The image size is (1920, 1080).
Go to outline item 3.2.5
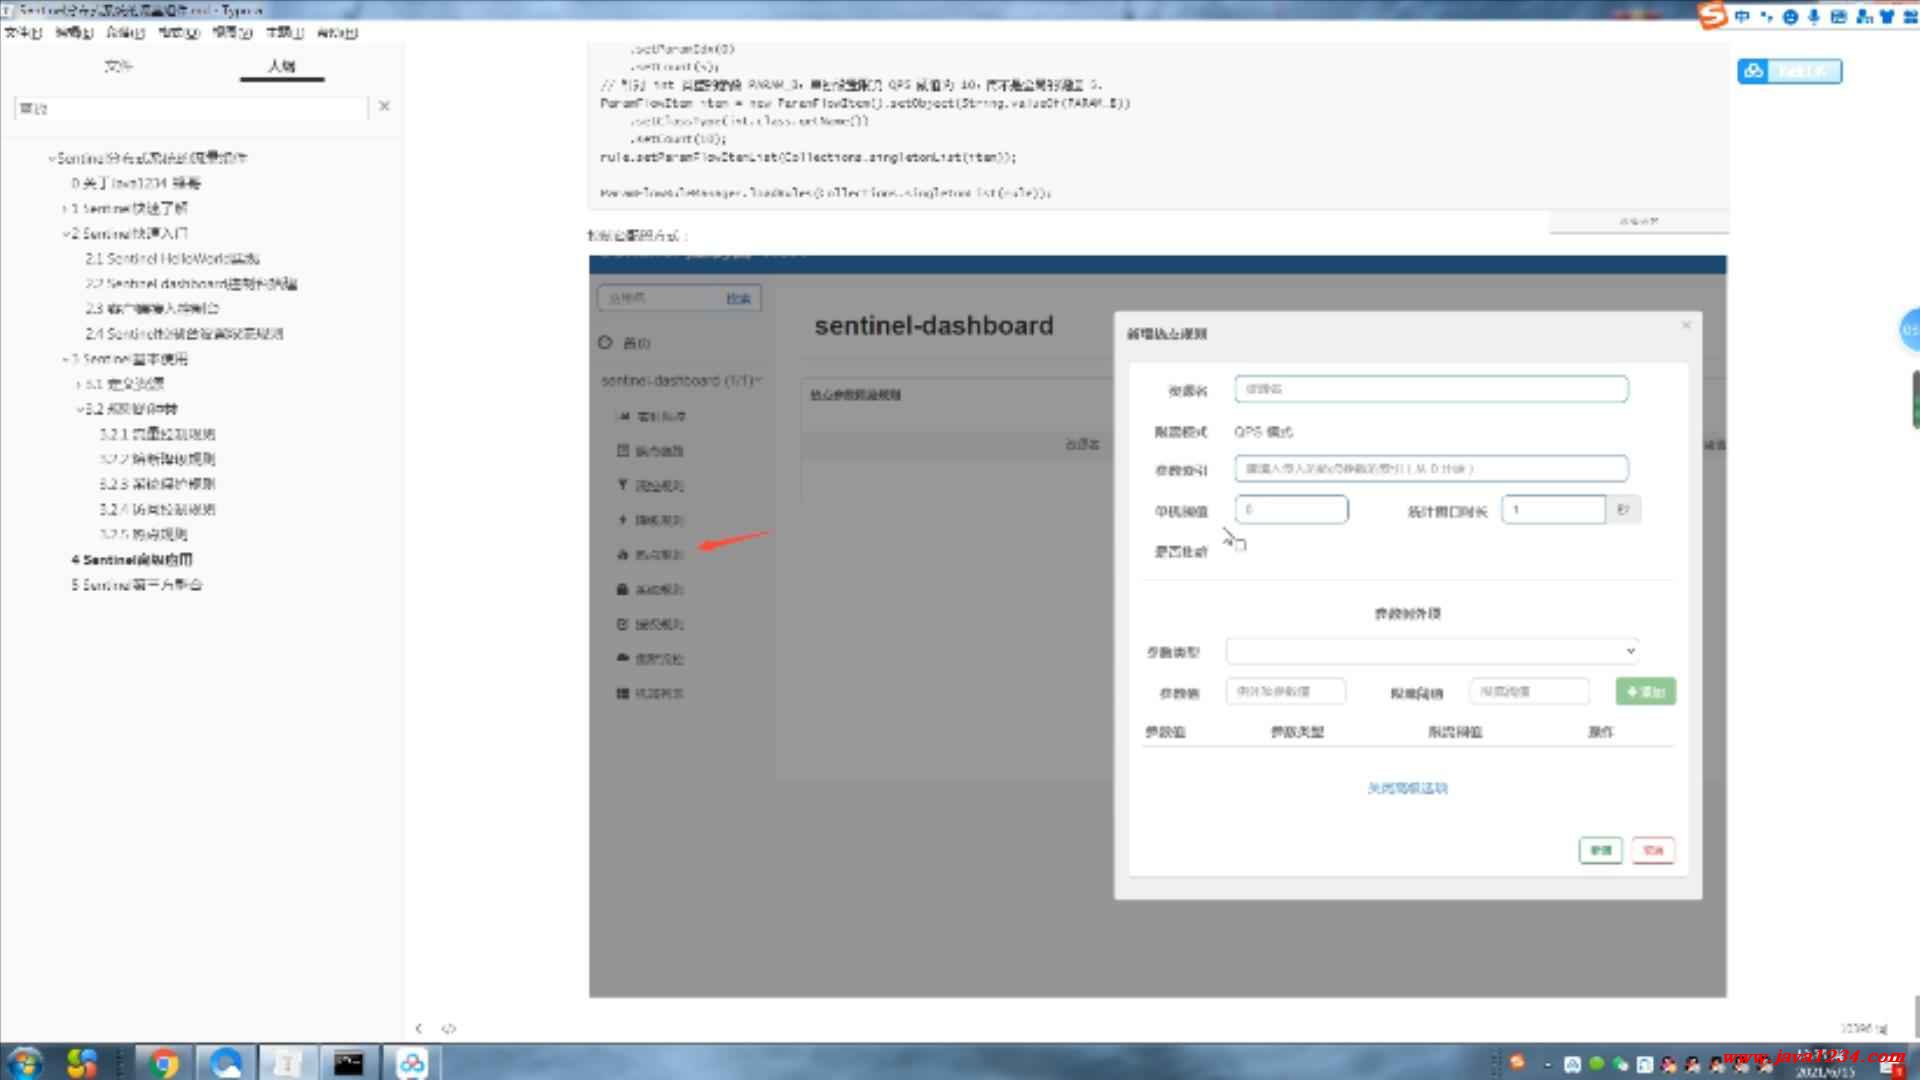click(x=143, y=534)
